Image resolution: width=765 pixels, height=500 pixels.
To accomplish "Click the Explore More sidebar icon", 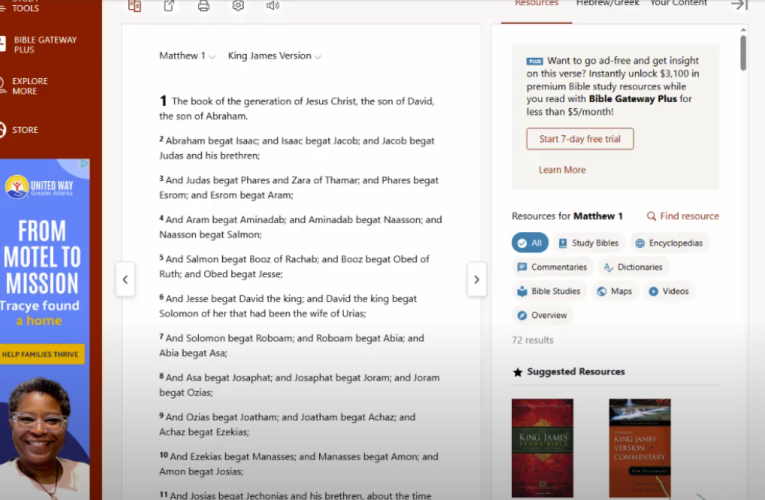I will (x=2, y=85).
